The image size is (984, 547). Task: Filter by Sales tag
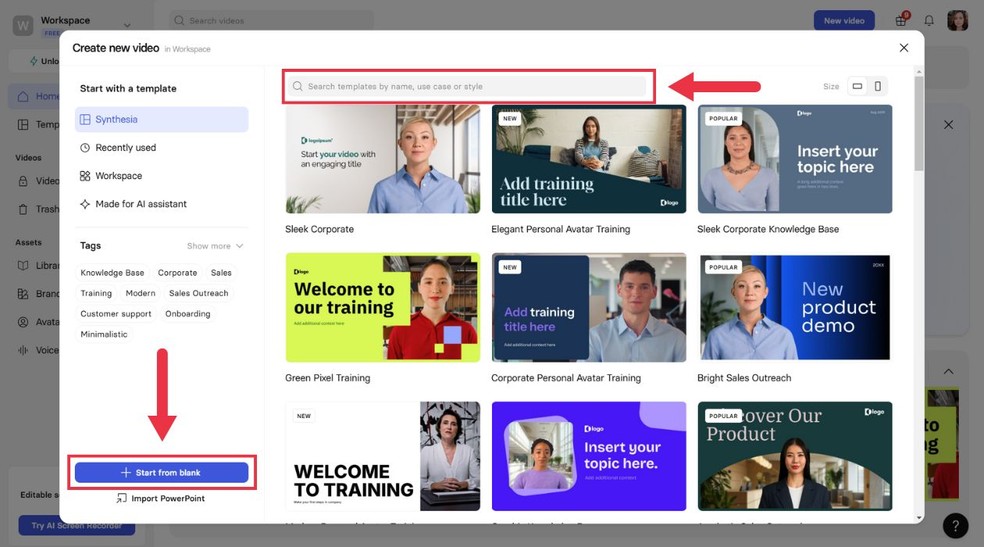[x=221, y=273]
